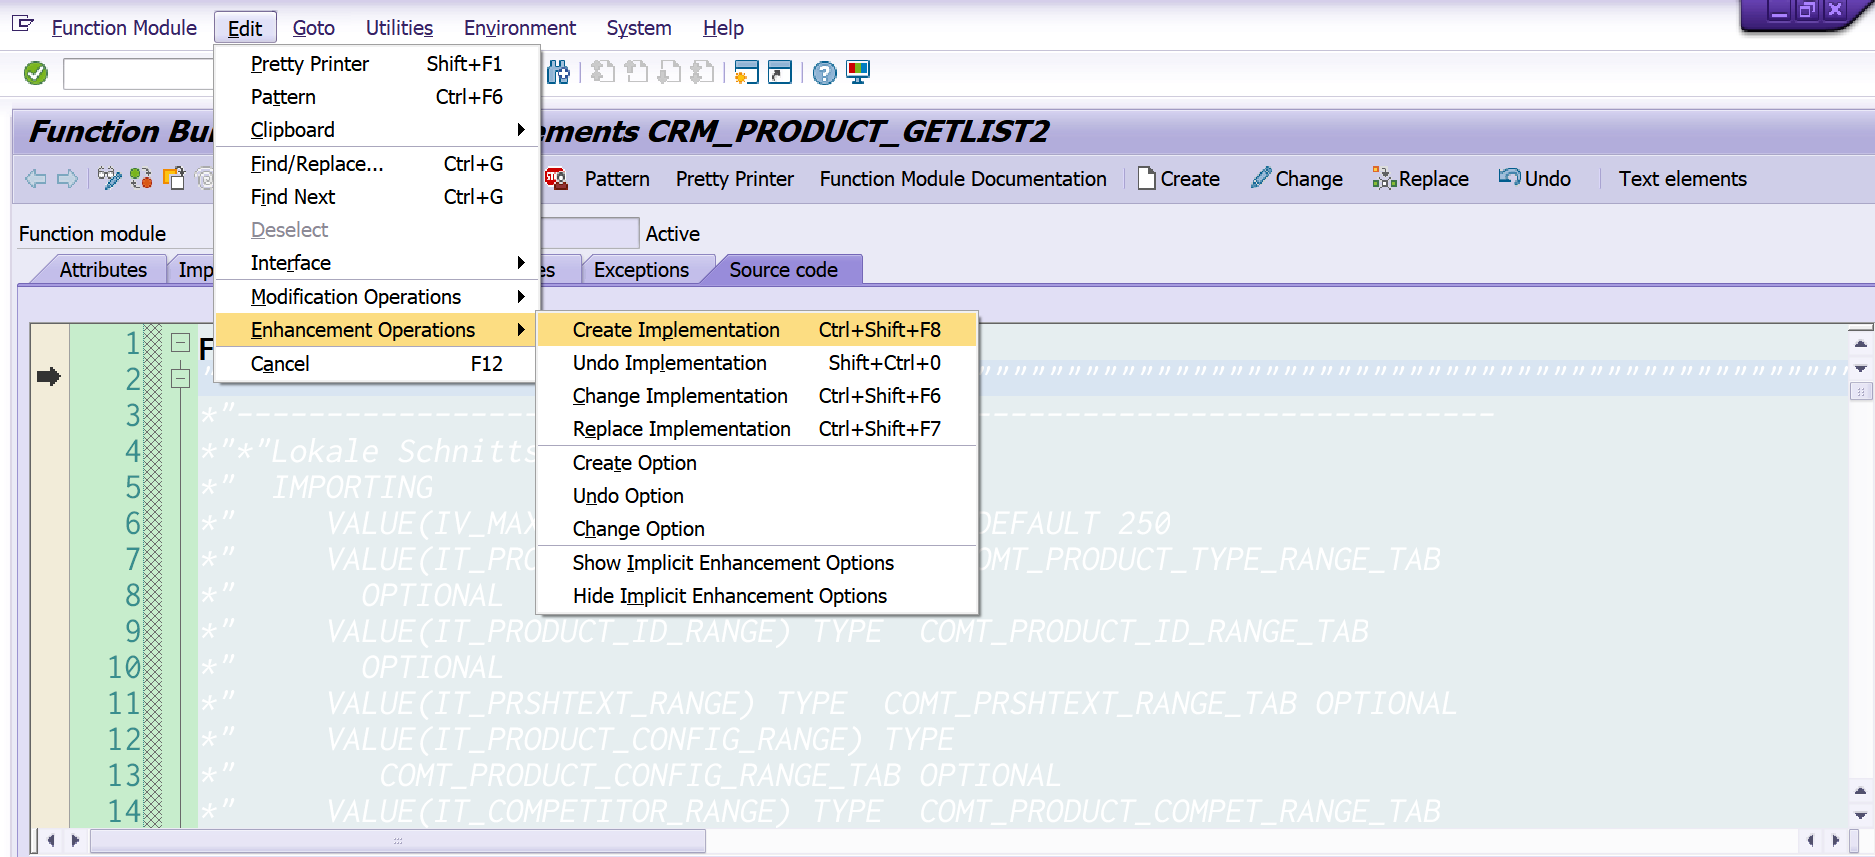Open the Goto menu
The image size is (1875, 857).
(x=314, y=28)
